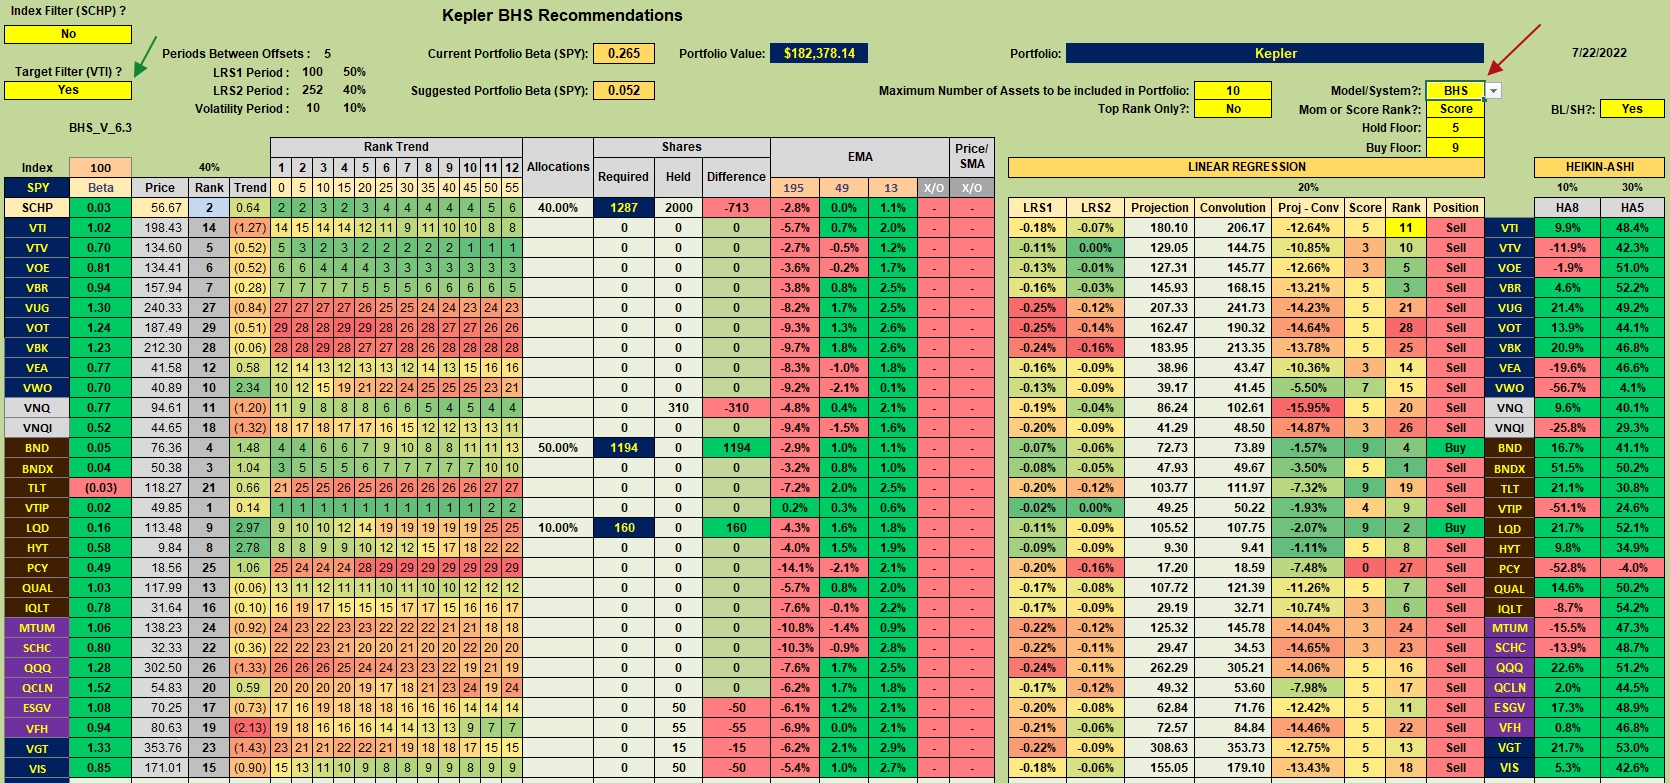Select the Mom or Score Rank 'Score' cell
Viewport: 1670px width, 783px height.
click(1455, 109)
